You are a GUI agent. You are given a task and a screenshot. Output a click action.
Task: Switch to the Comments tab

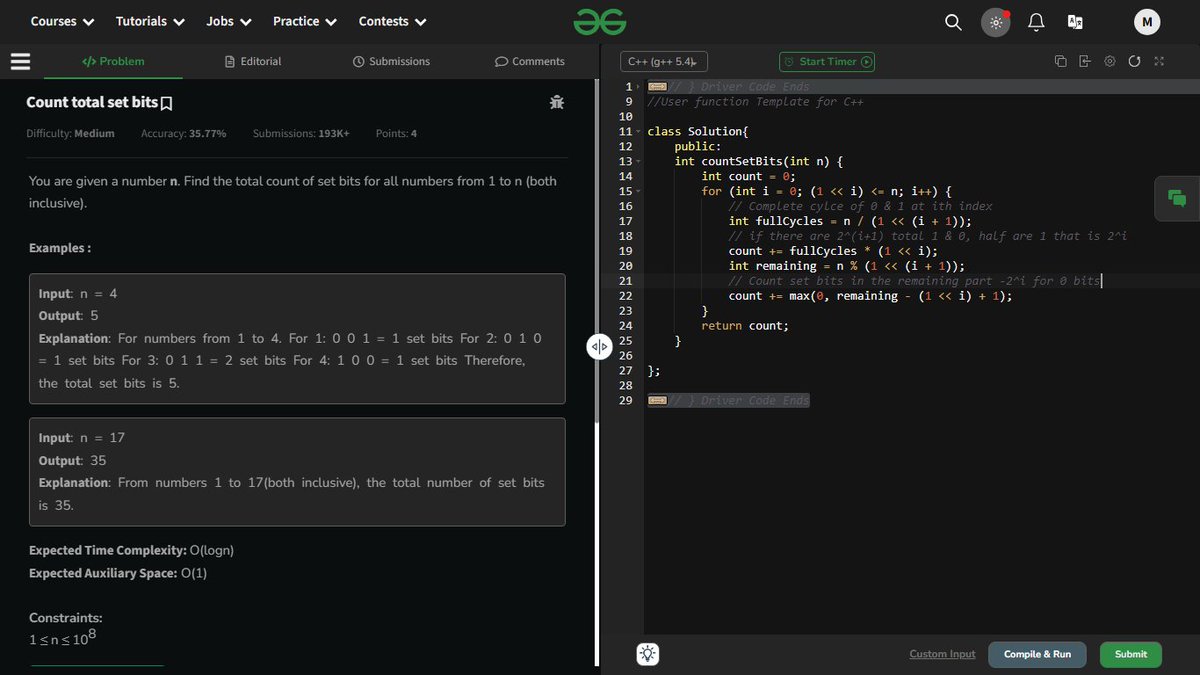tap(530, 61)
